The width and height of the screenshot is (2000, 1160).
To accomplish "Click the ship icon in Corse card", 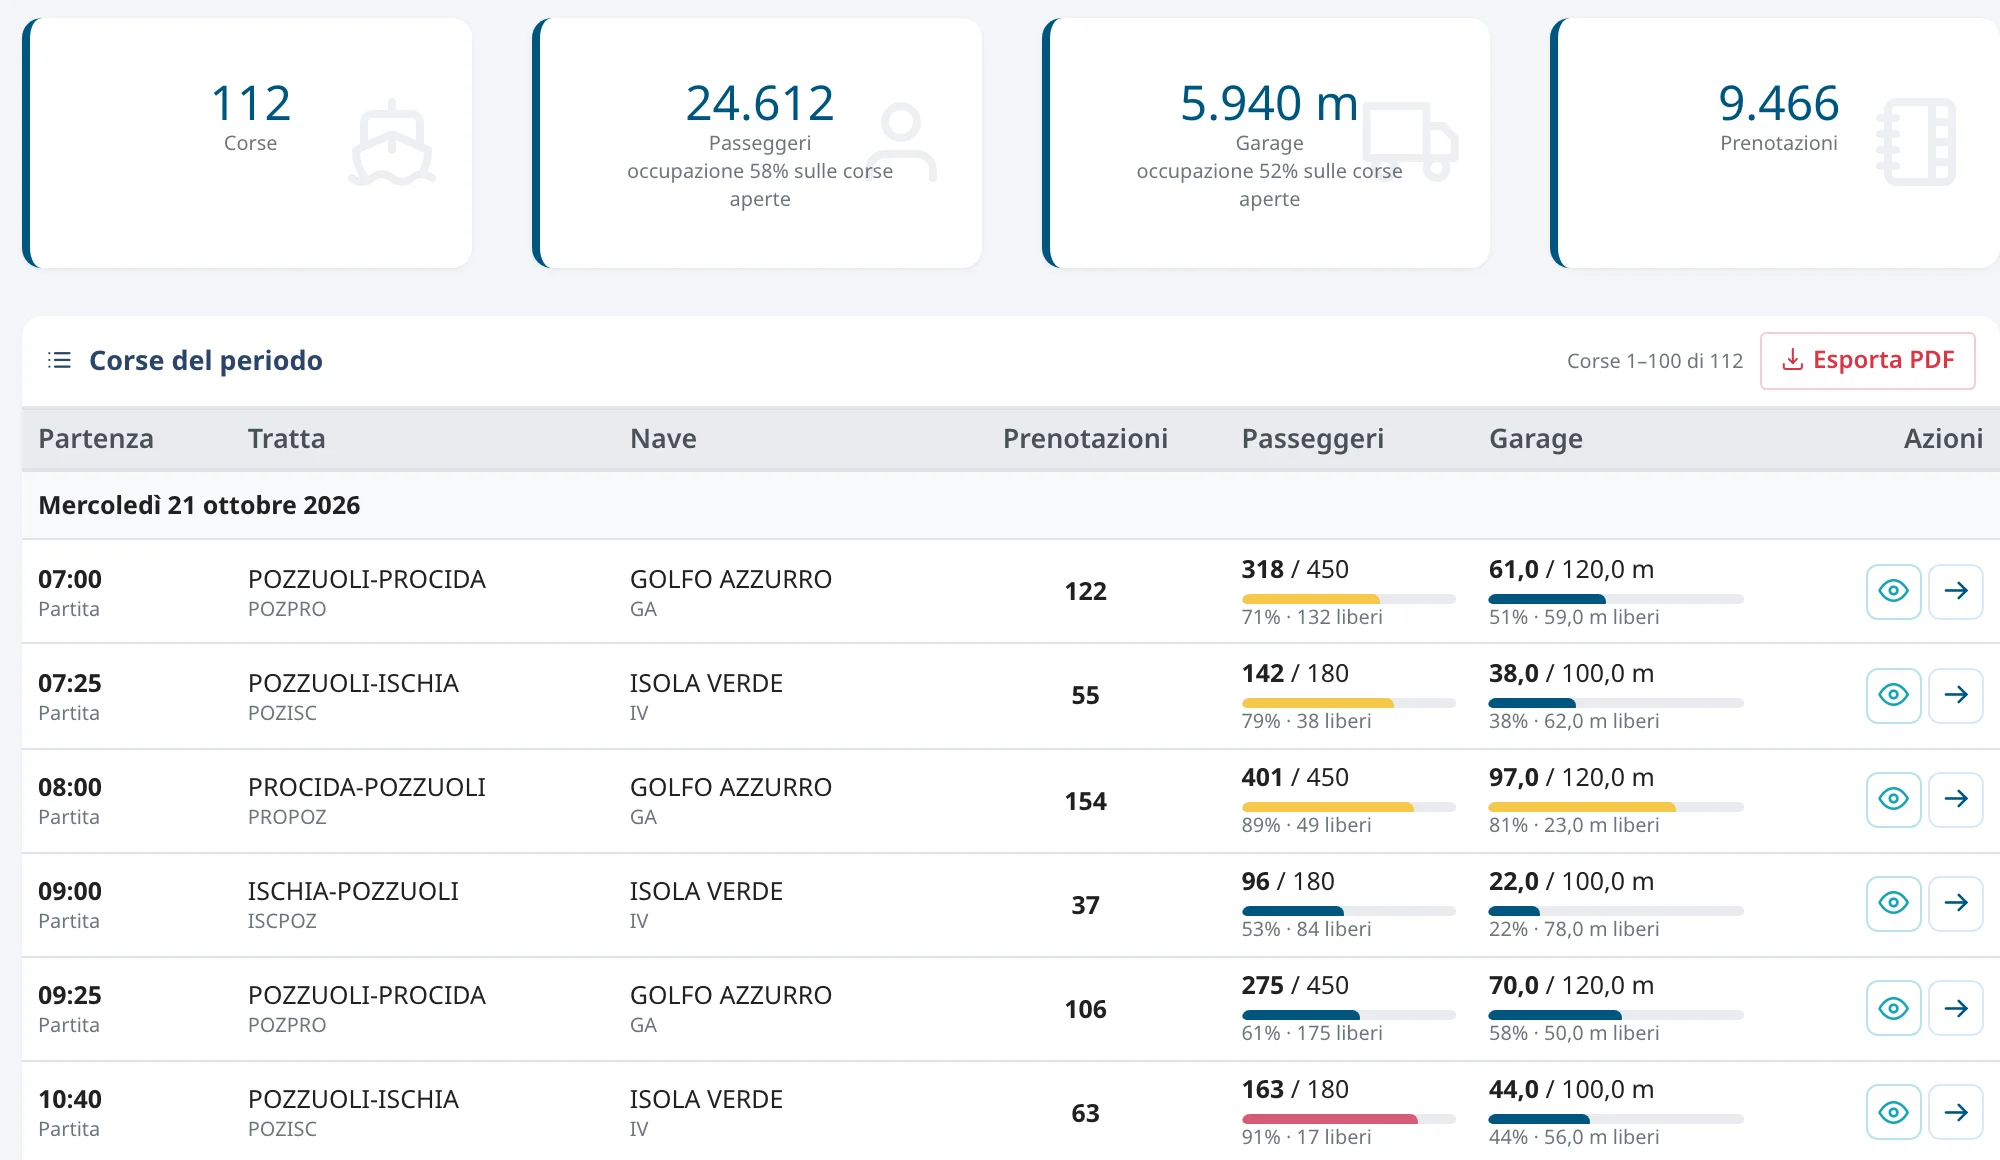I will pos(392,143).
